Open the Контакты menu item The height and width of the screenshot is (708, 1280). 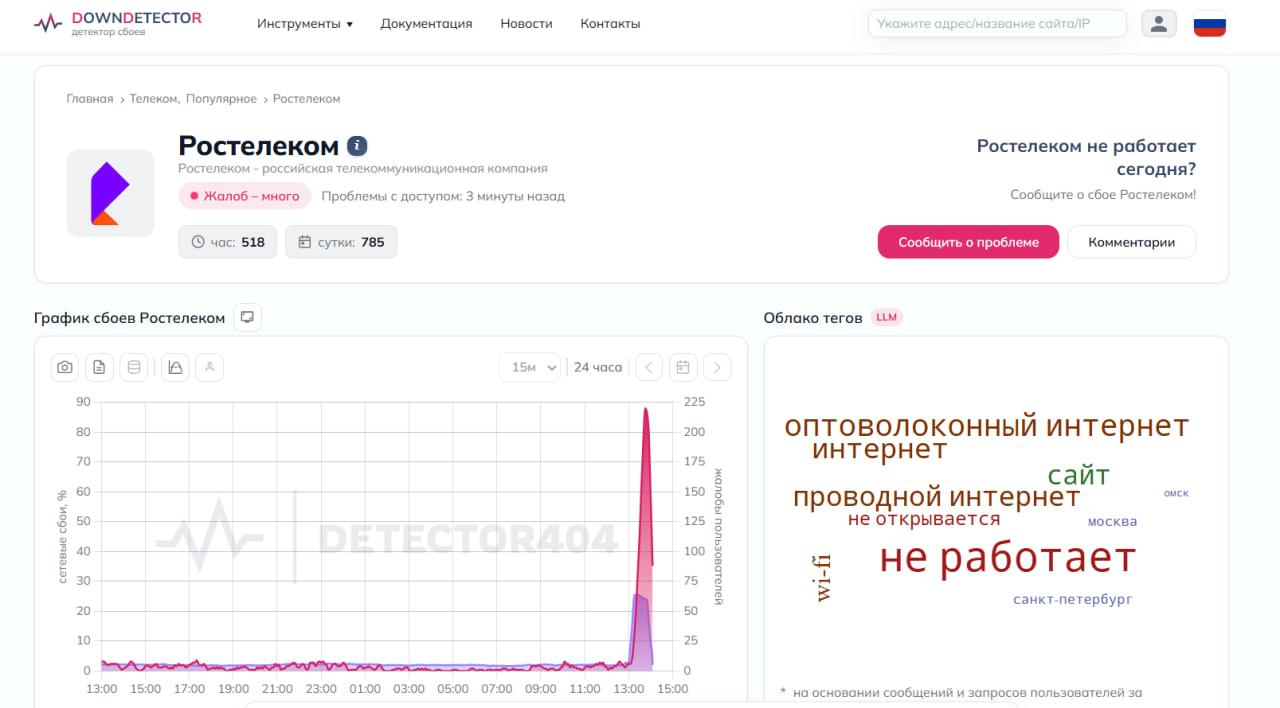[x=610, y=24]
